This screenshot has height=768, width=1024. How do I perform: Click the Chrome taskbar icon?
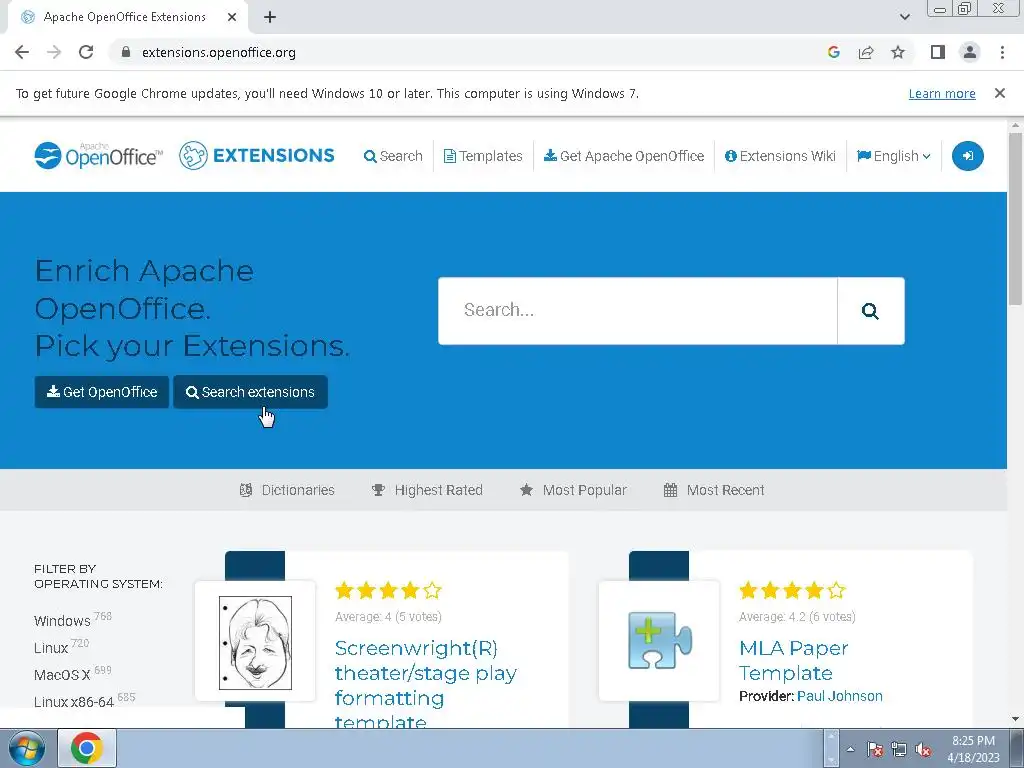click(x=87, y=748)
